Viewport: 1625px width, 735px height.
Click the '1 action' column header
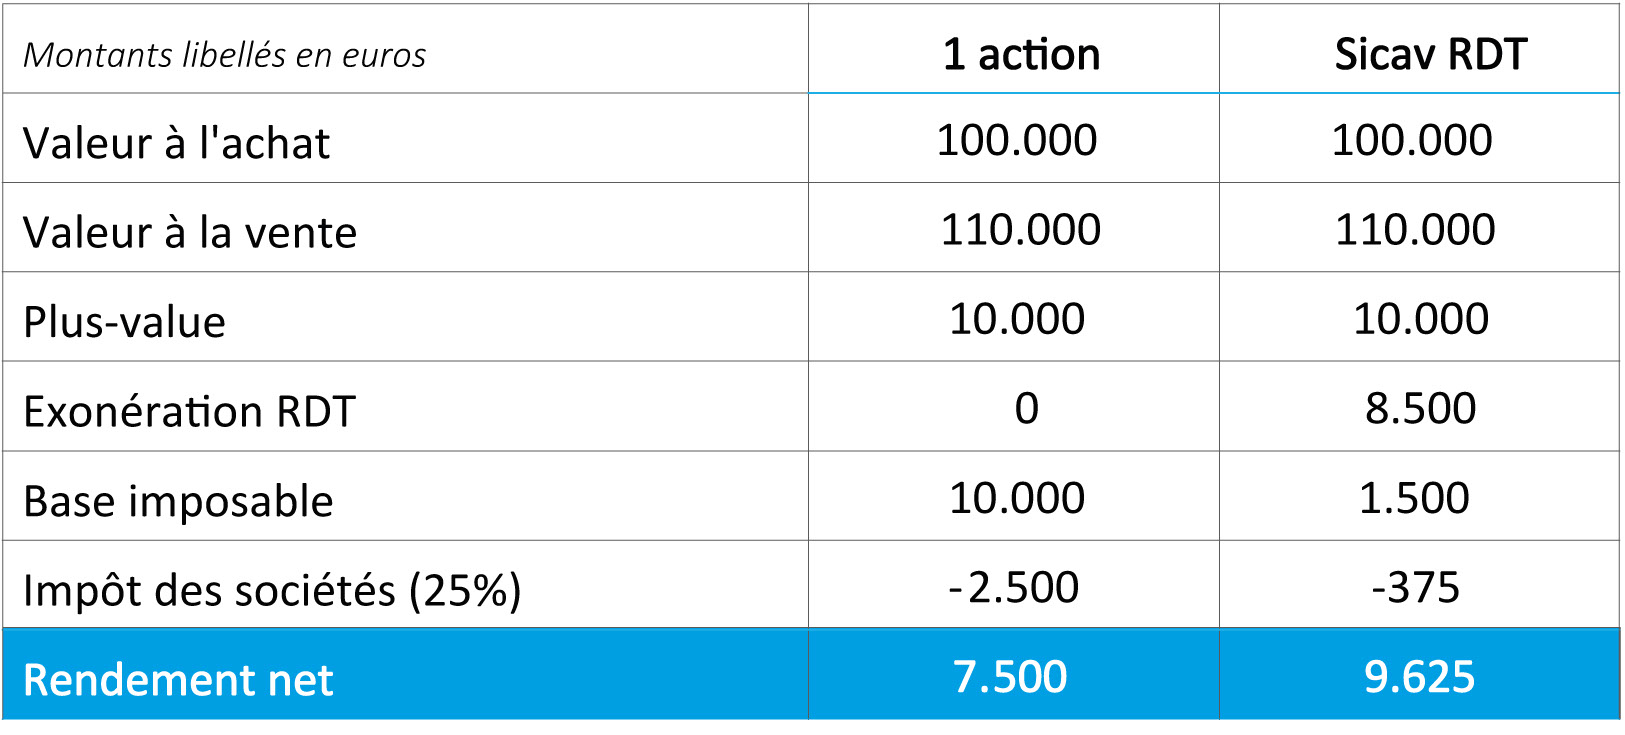pos(1021,55)
